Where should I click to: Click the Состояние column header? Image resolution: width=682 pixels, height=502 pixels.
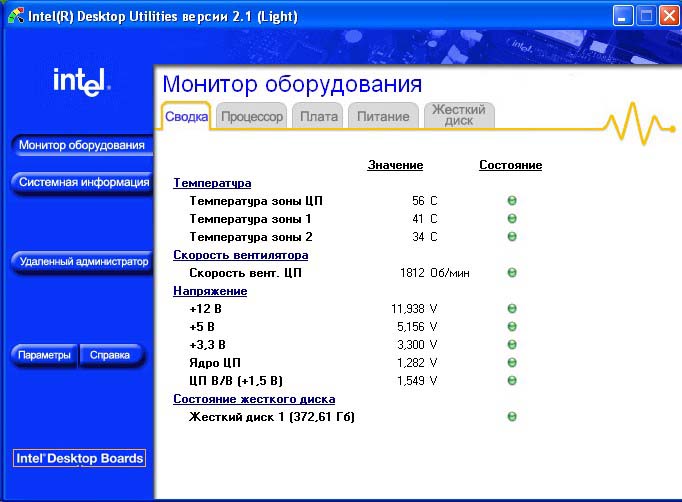pos(511,165)
